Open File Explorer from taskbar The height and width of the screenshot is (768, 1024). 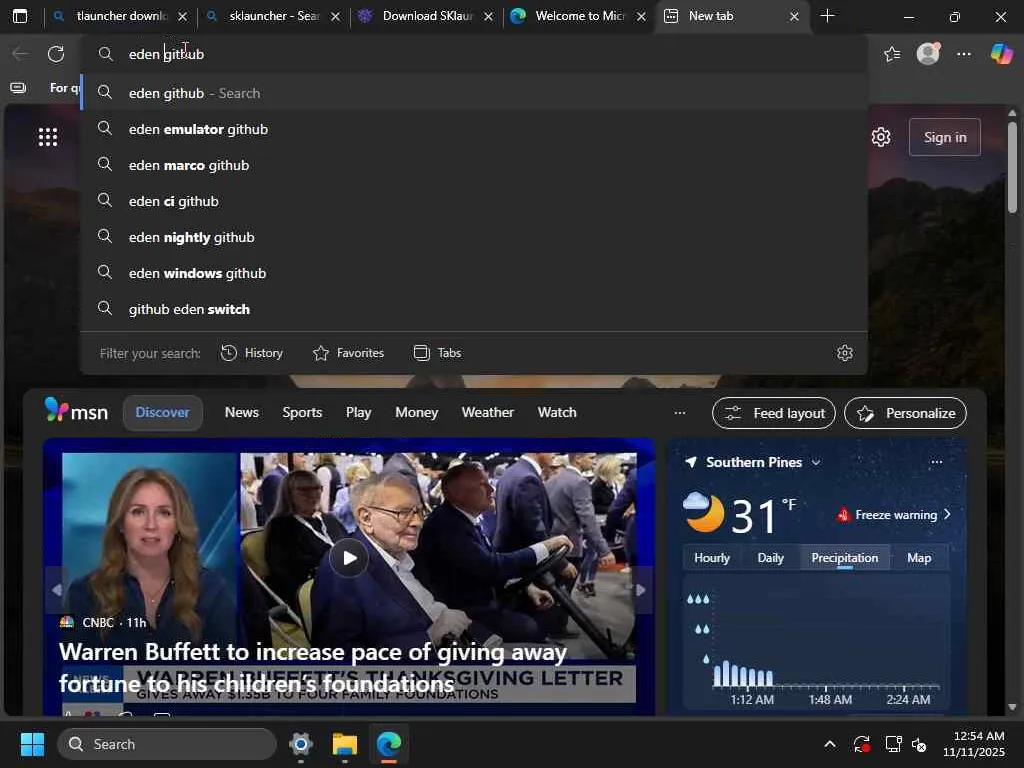pos(345,744)
